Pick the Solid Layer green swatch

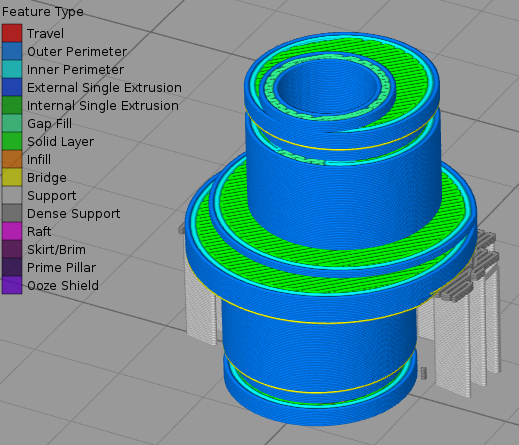click(x=12, y=141)
